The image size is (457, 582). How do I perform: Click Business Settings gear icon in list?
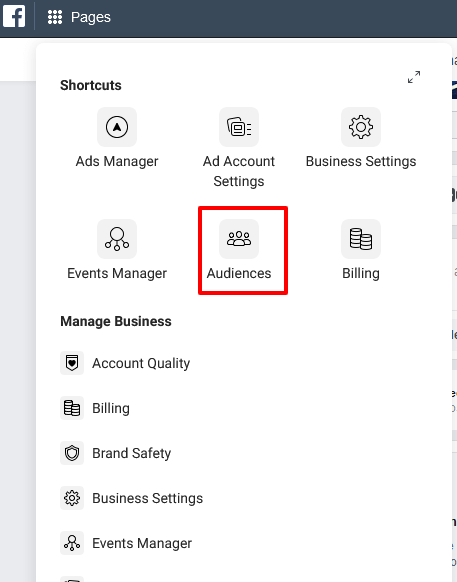[72, 498]
